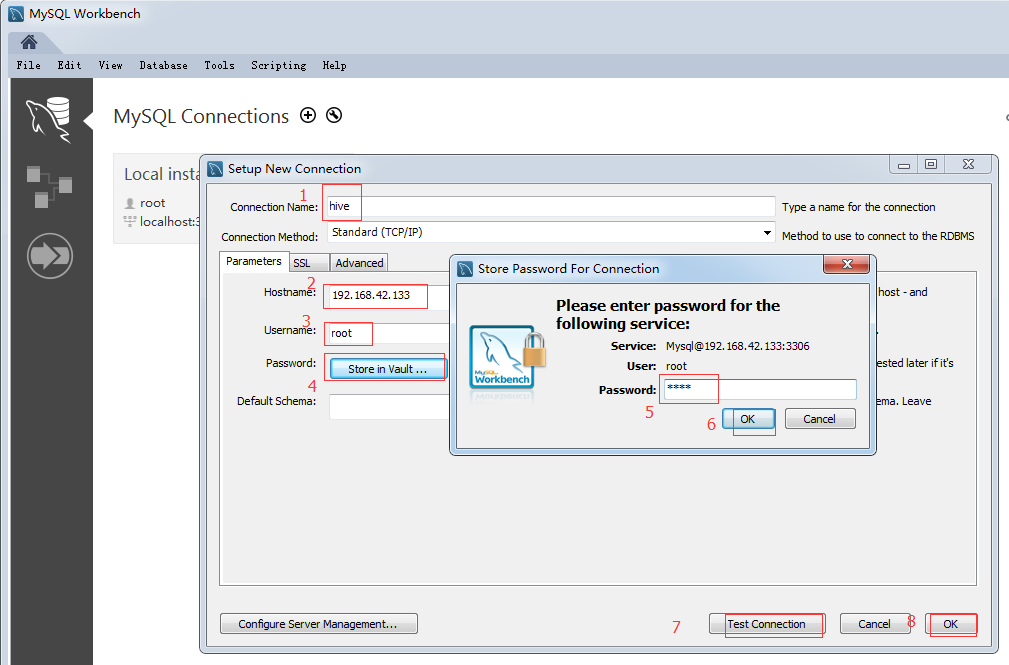This screenshot has width=1009, height=665.
Task: Click the Store in Vault button
Action: point(387,369)
